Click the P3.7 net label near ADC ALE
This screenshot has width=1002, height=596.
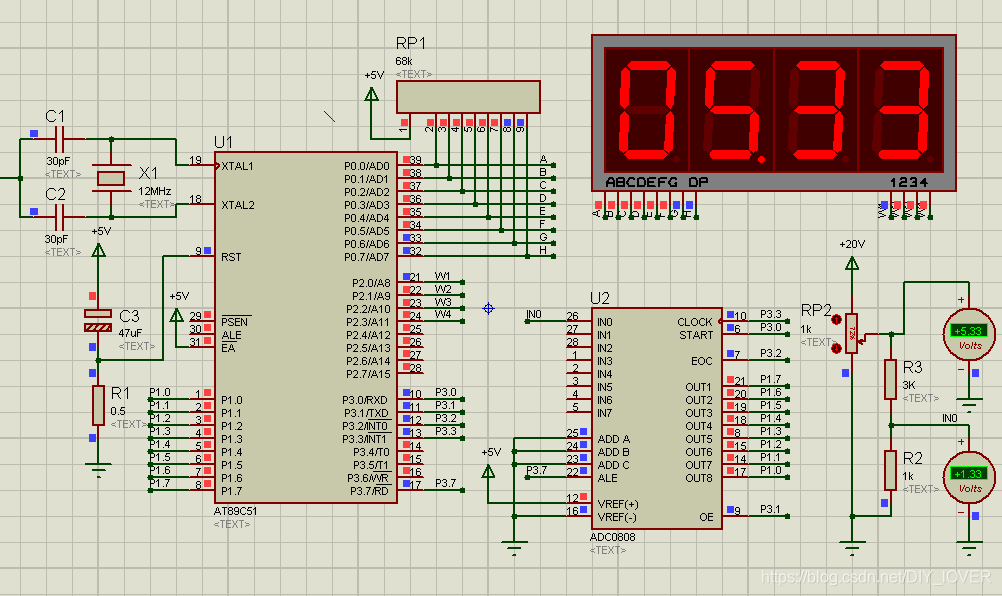(537, 470)
